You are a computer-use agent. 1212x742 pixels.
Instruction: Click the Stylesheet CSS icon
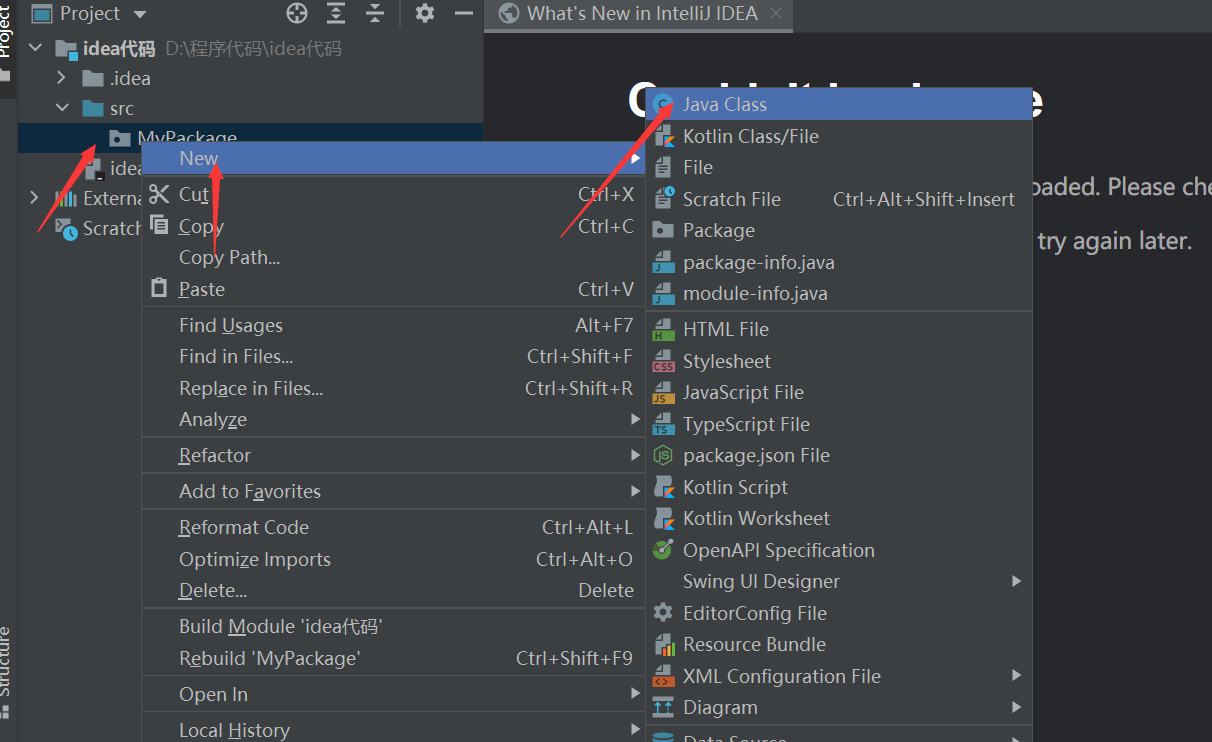coord(663,361)
